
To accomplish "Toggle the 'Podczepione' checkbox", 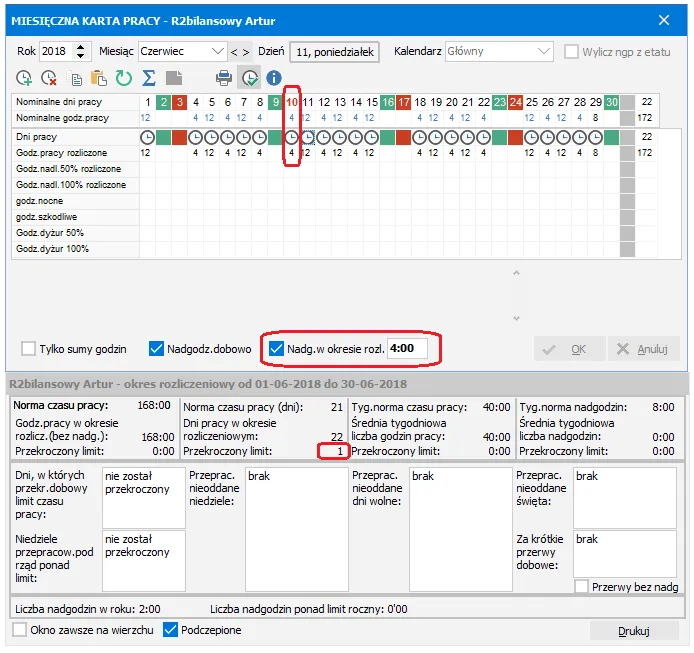I will [x=170, y=630].
